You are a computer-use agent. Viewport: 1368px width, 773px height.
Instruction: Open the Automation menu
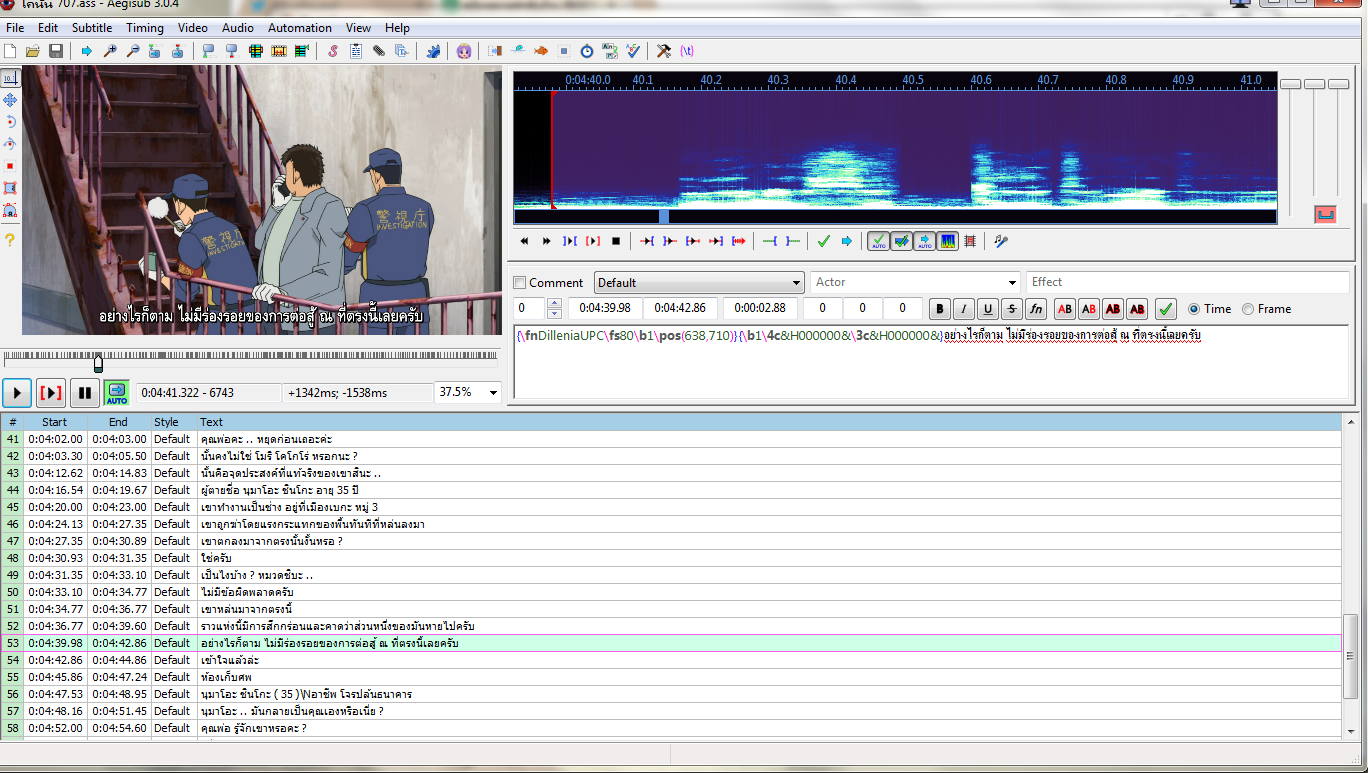300,28
